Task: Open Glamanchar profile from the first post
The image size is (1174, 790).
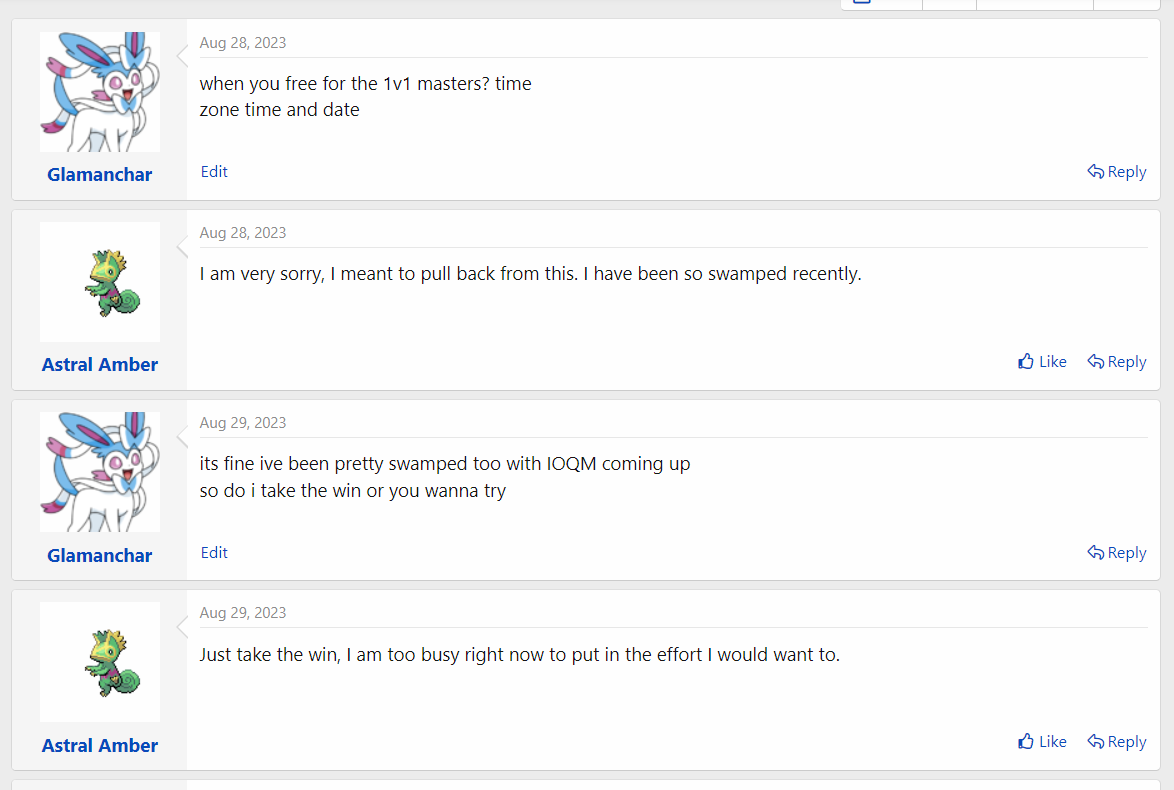Action: 100,174
